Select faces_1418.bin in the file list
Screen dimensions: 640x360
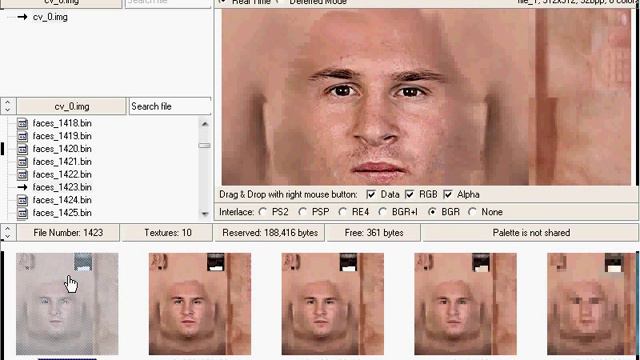point(62,123)
